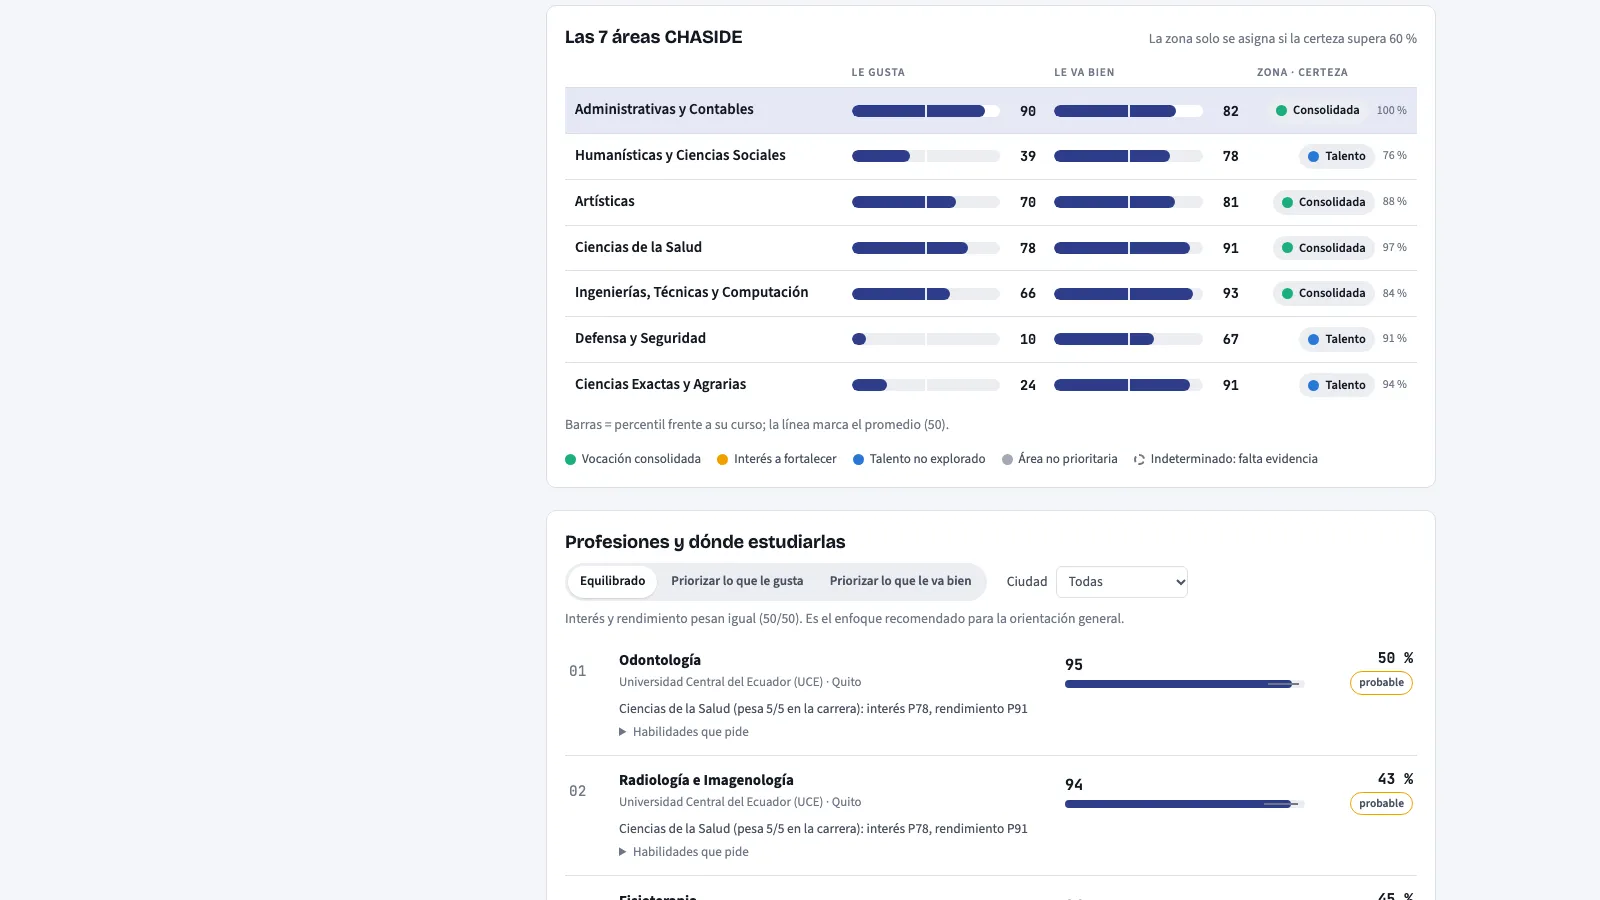Click the Odontología score bar at 95
This screenshot has height=900, width=1600.
[1185, 684]
